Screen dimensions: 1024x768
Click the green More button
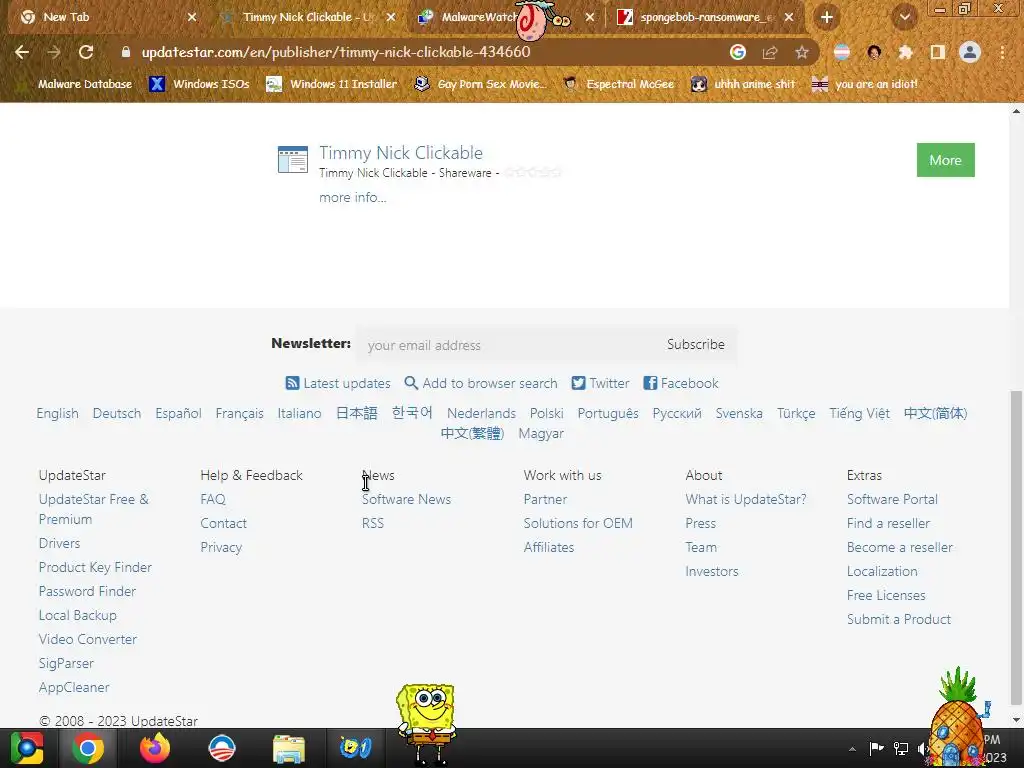click(945, 160)
